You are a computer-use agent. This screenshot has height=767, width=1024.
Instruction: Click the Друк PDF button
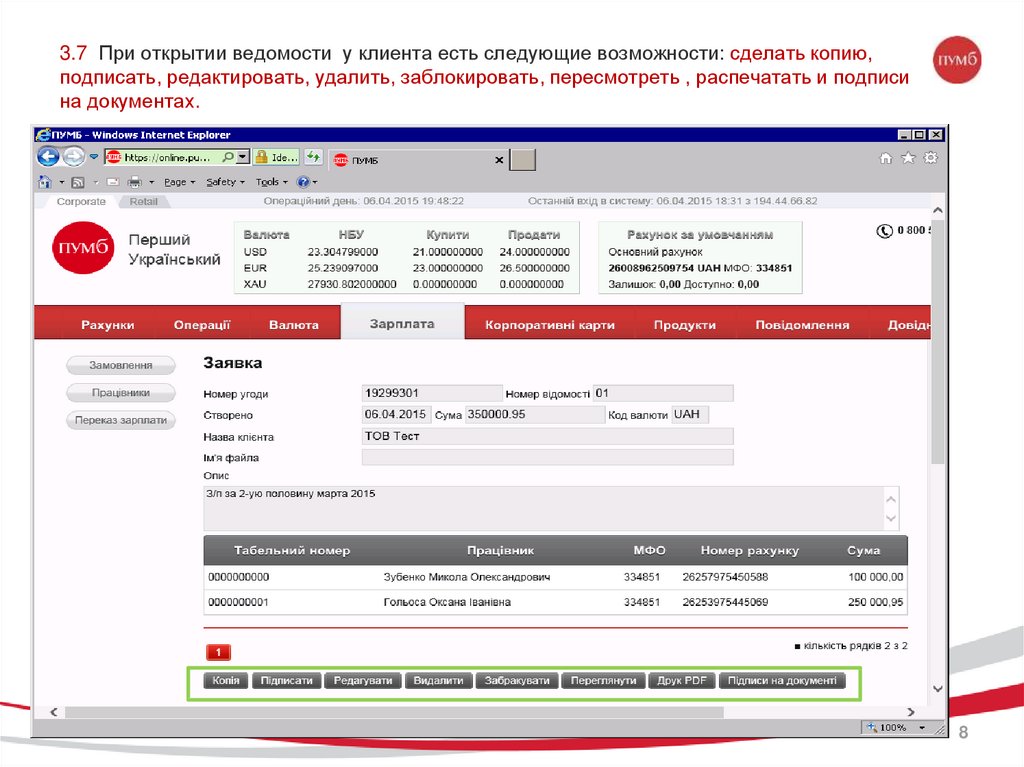[681, 681]
